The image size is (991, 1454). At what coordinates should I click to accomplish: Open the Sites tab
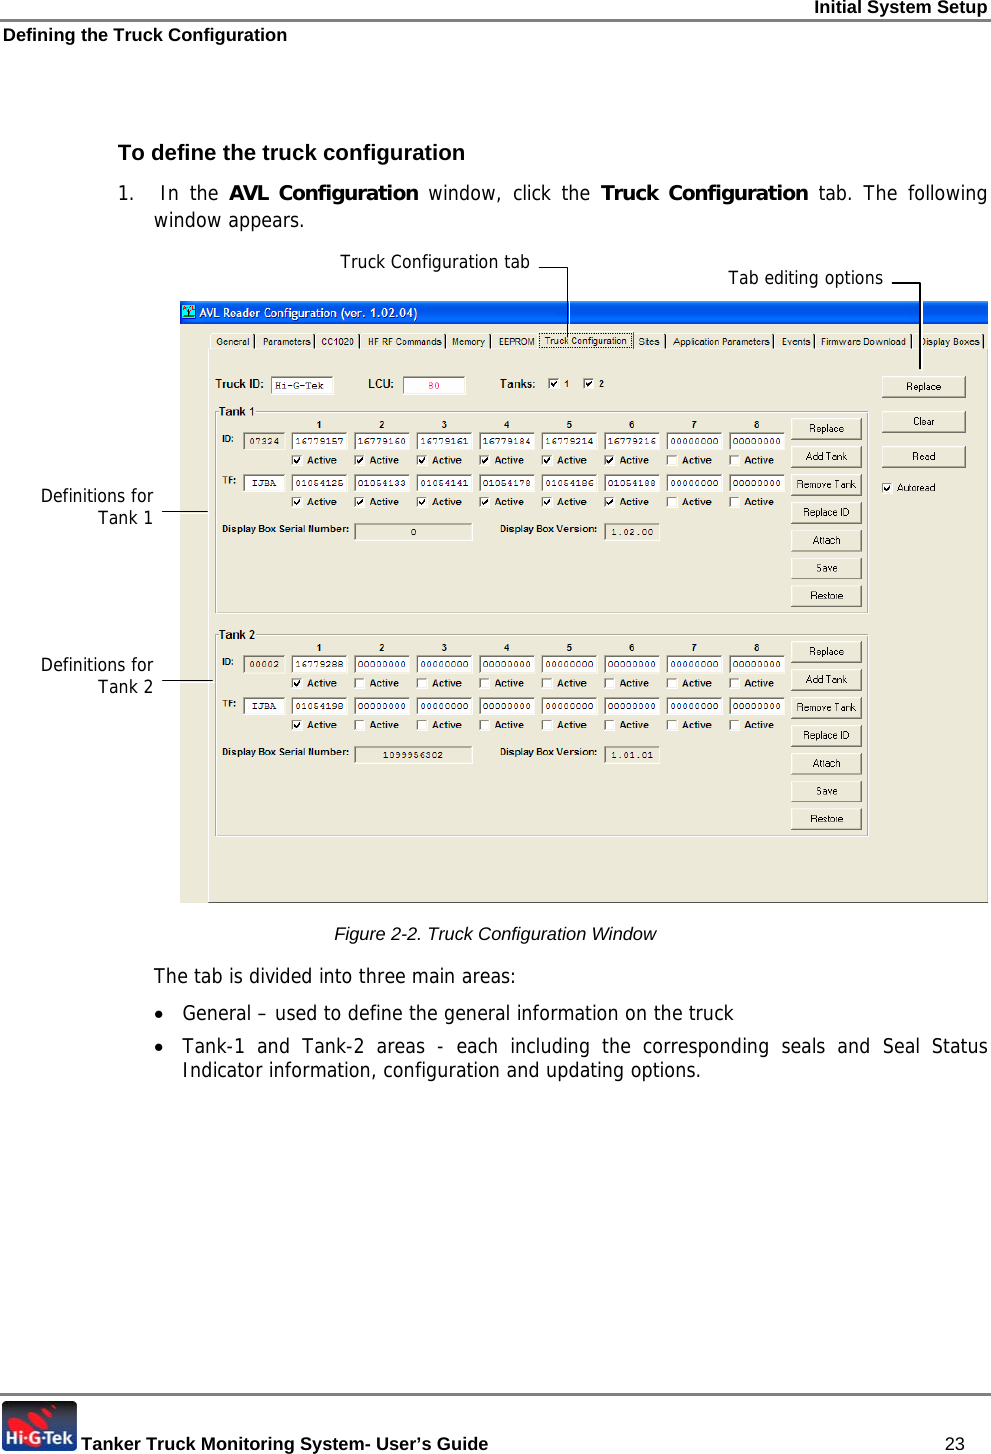coord(649,341)
